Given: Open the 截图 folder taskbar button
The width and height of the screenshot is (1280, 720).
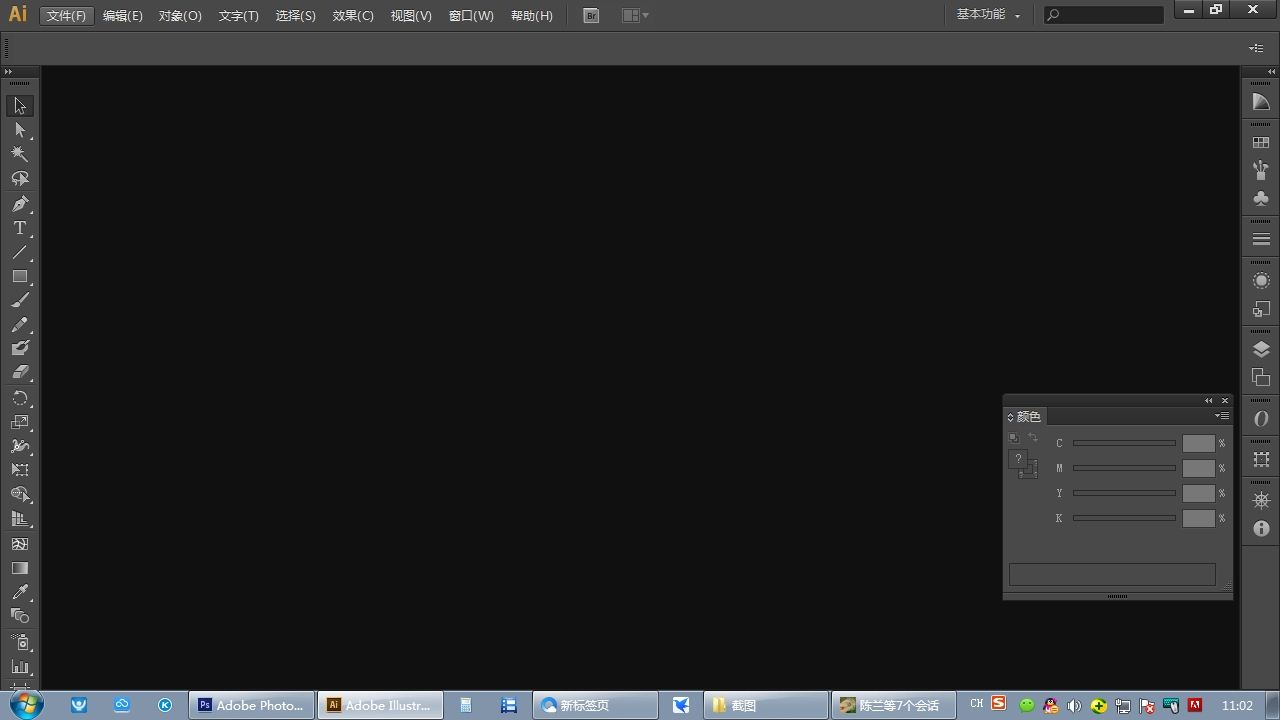Looking at the screenshot, I should coord(765,705).
